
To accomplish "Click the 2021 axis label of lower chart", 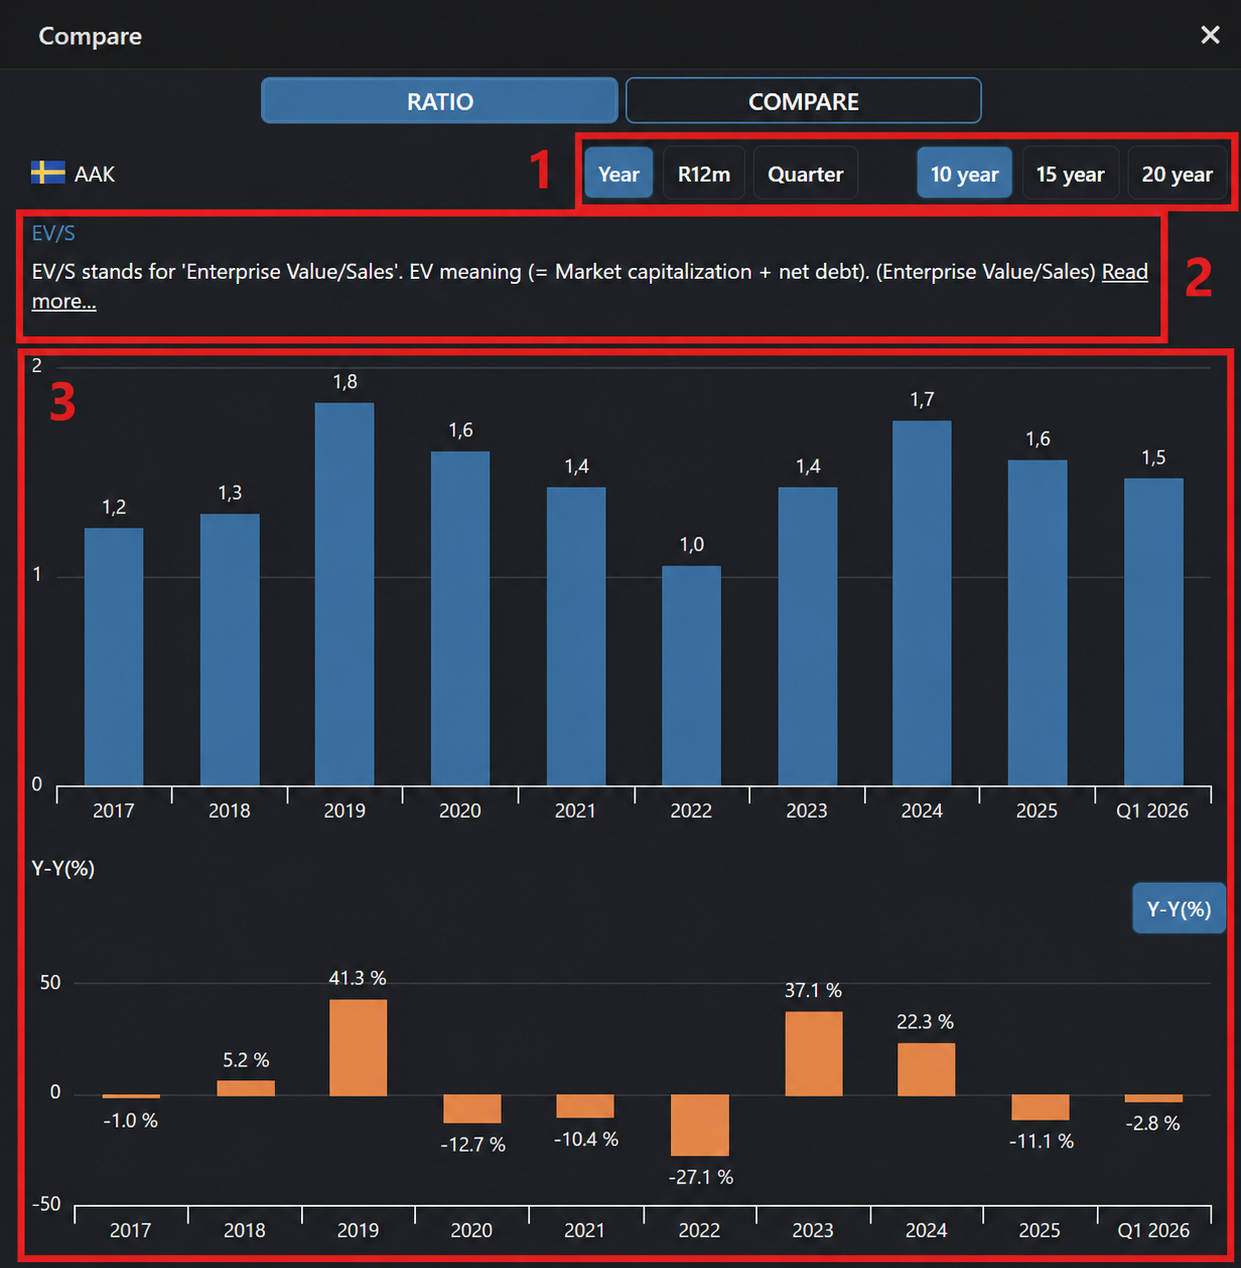I will point(585,1230).
